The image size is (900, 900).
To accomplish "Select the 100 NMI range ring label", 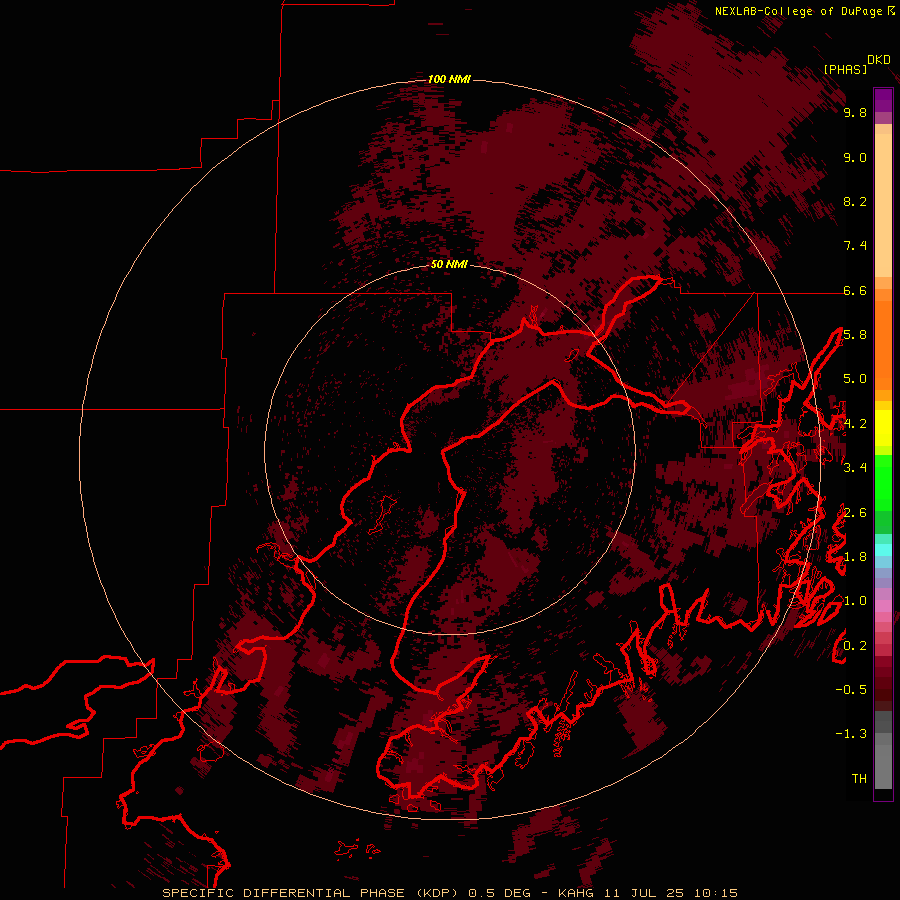I will click(x=449, y=79).
